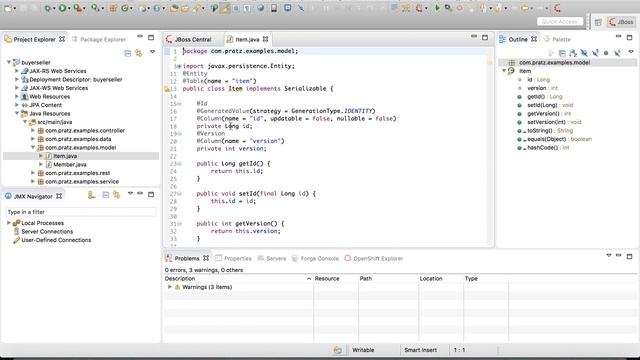640x360 pixels.
Task: Toggle Mark Occurrences in toolbar
Action: [x=225, y=8]
